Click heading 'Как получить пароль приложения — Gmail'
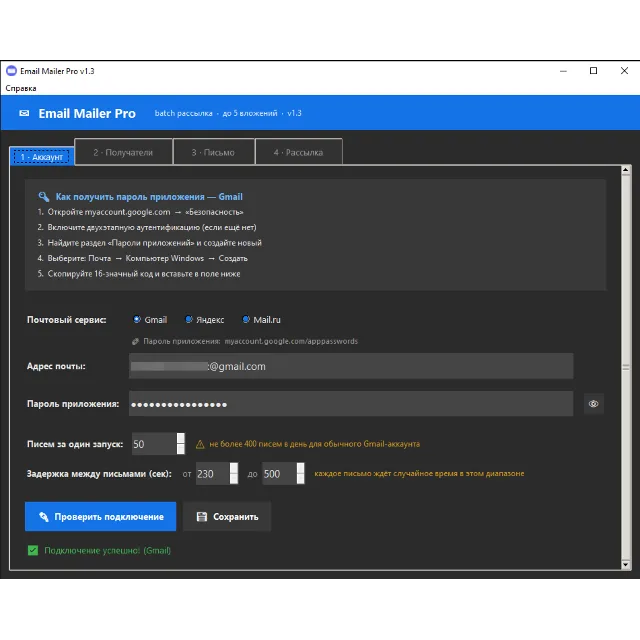 pos(149,197)
